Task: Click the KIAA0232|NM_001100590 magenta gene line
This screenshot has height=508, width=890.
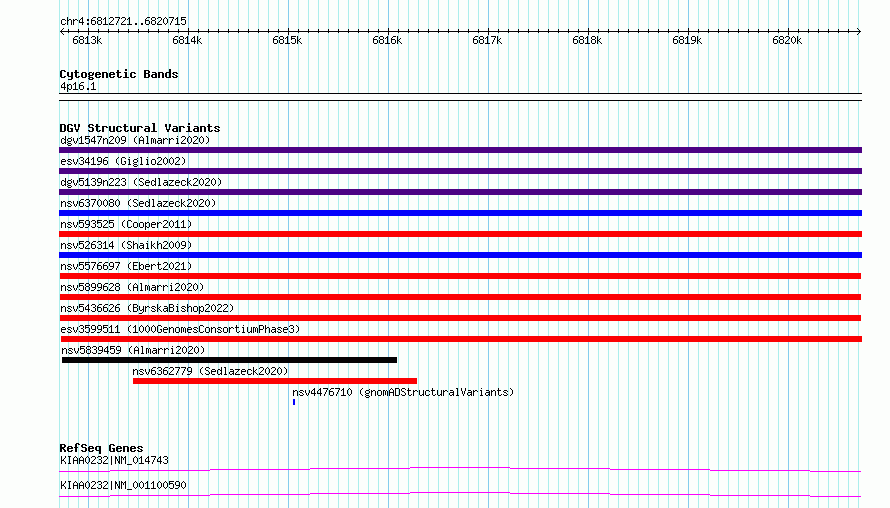Action: 460,494
